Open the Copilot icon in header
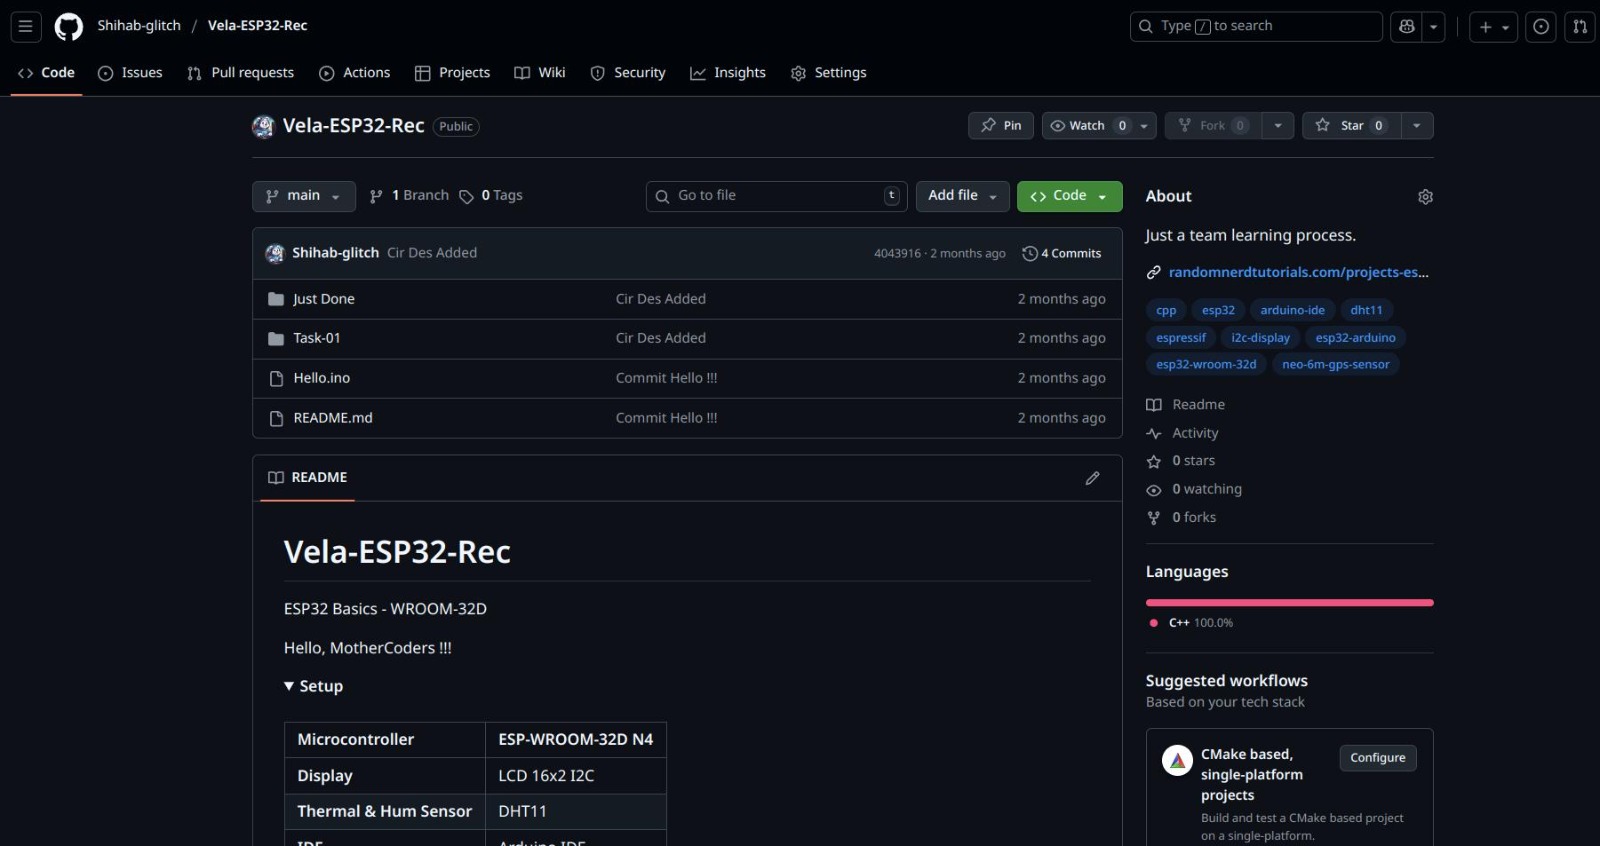Screen dimensions: 1600x846 (x=1407, y=27)
